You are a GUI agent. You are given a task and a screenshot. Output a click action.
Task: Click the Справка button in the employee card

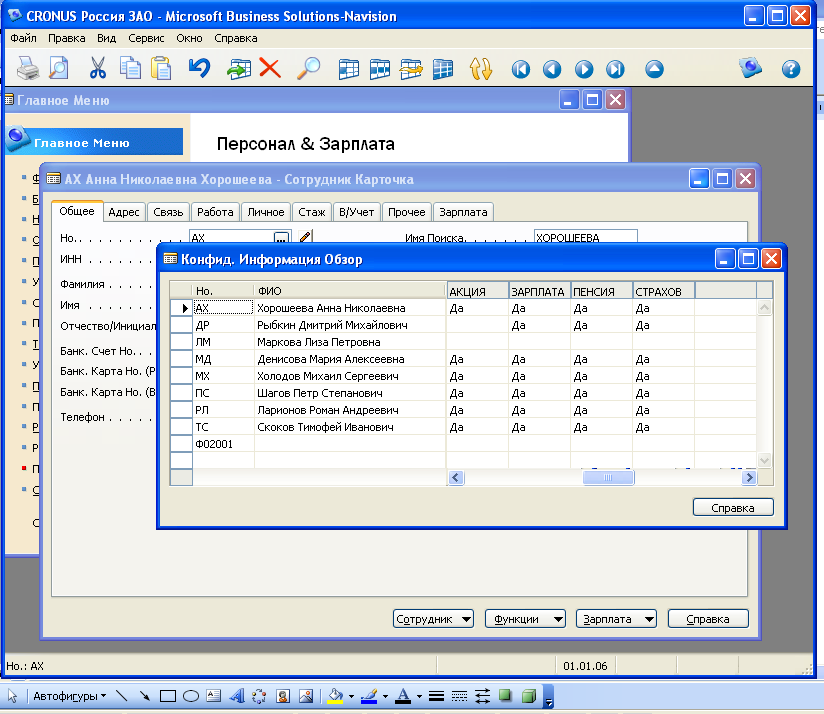pyautogui.click(x=707, y=619)
